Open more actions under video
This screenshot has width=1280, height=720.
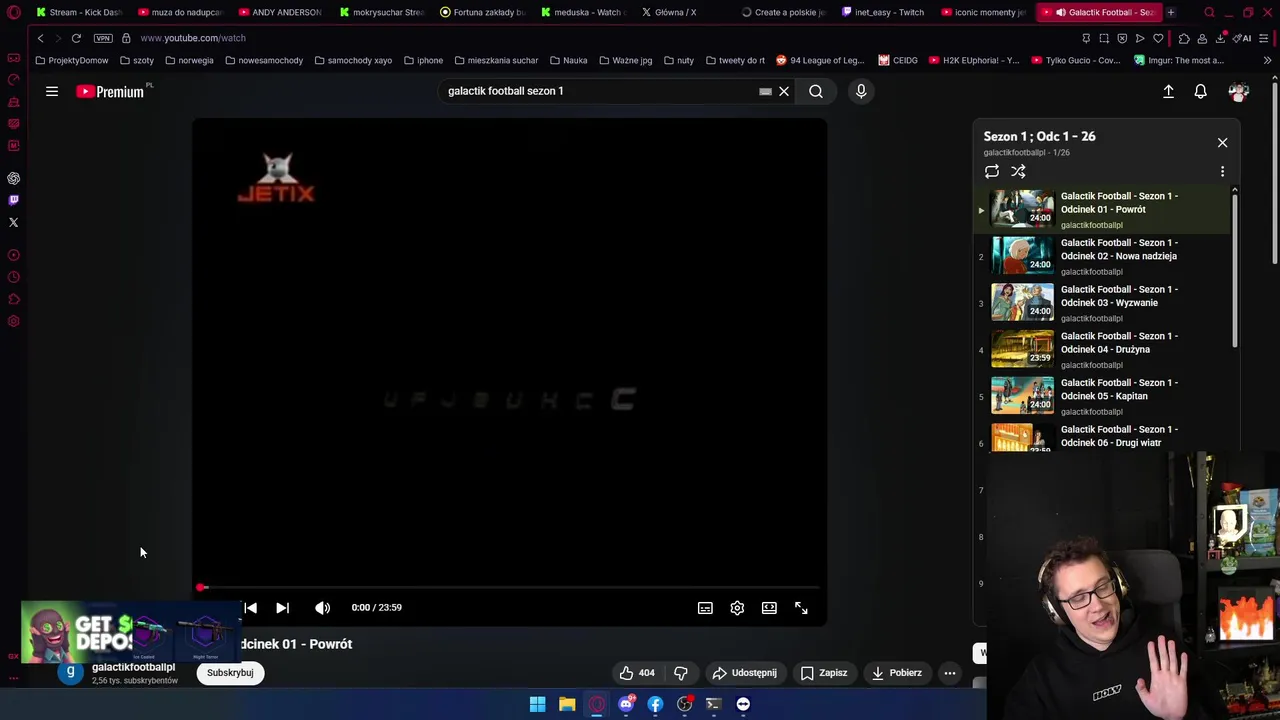pos(950,673)
